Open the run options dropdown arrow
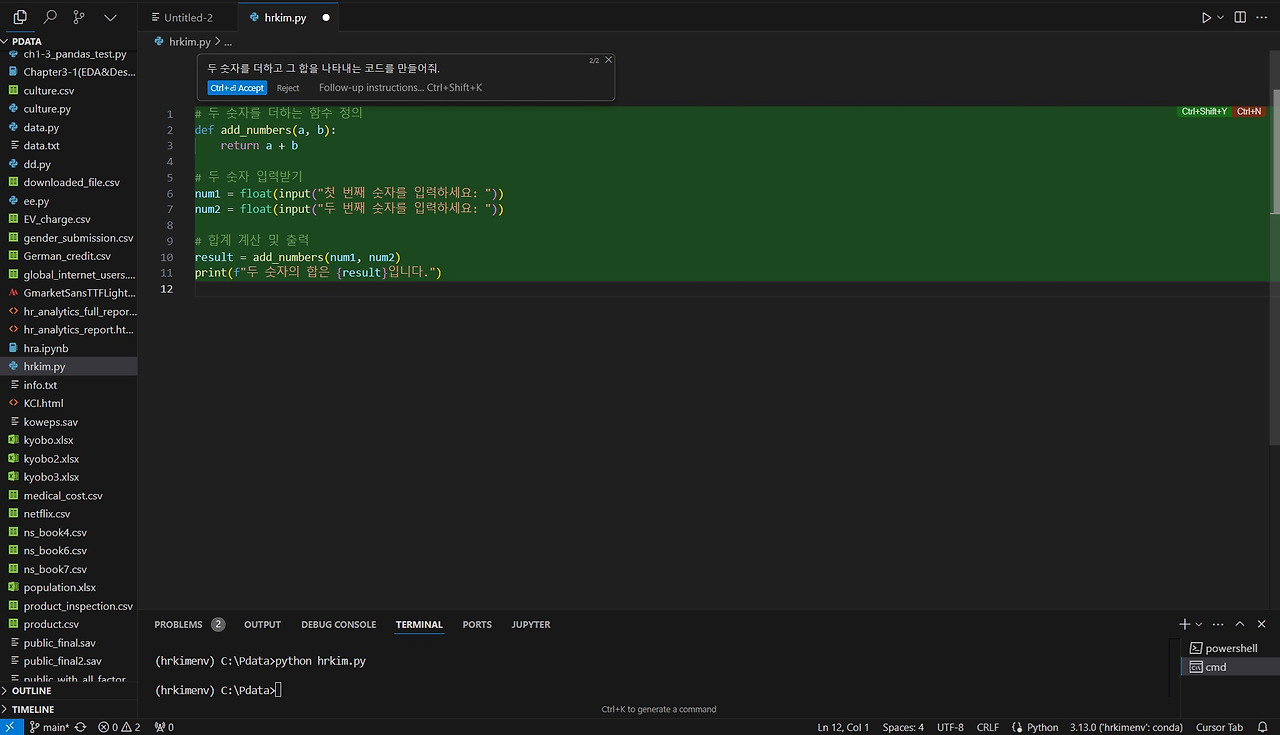This screenshot has width=1280, height=735. 1220,18
